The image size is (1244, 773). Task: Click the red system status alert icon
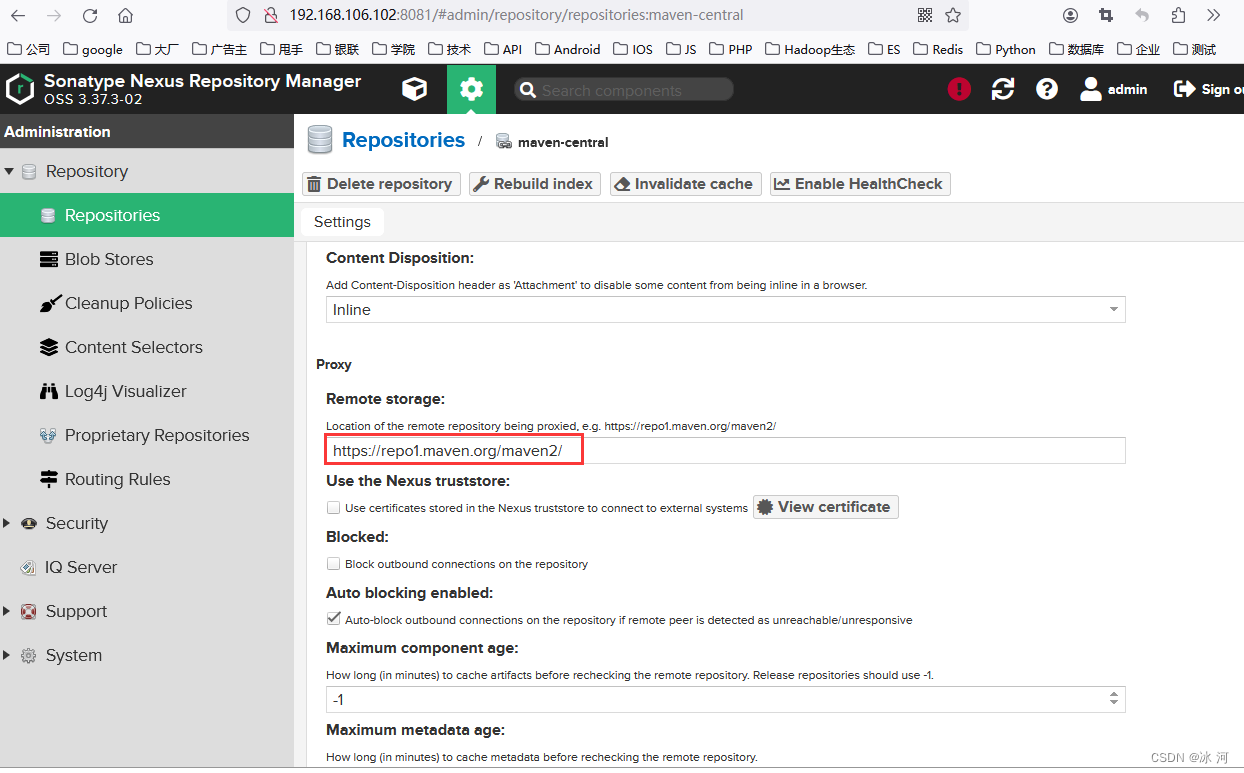(959, 90)
